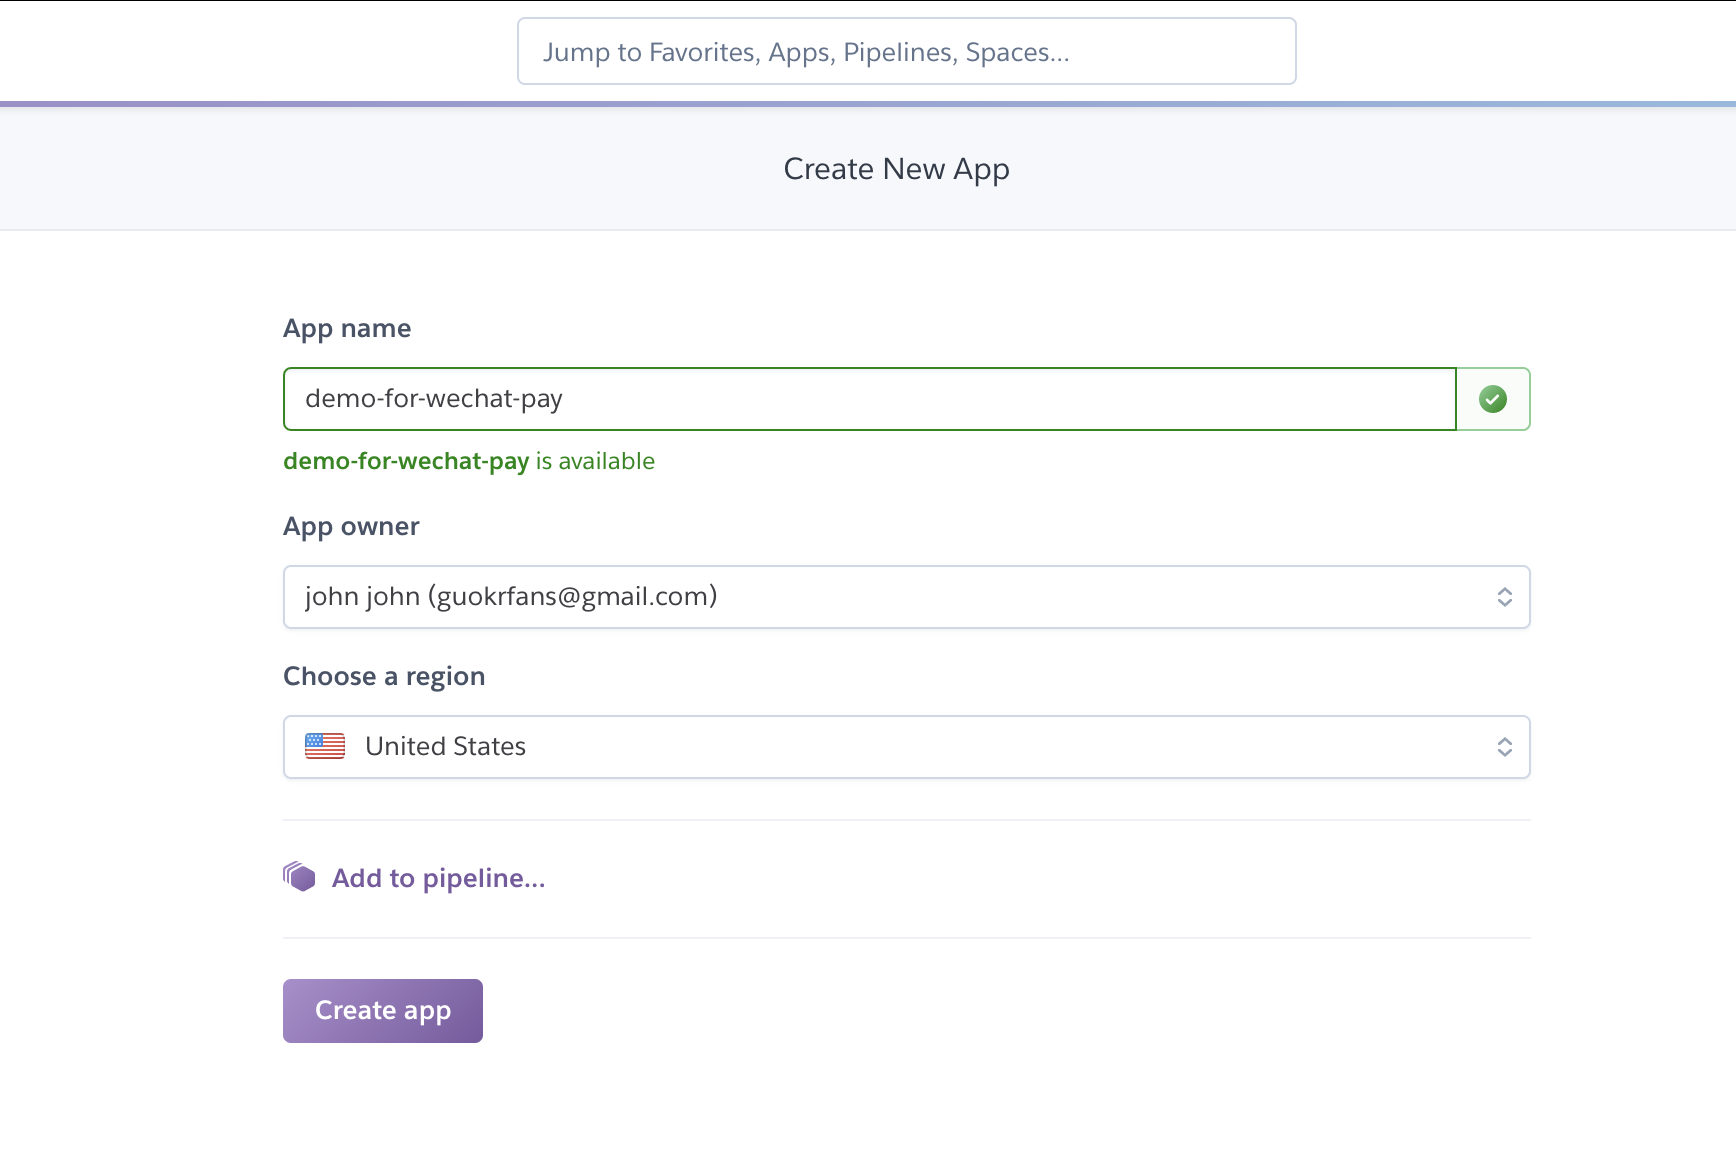Click the App name label
Viewport: 1736px width, 1154px height.
[x=347, y=328]
